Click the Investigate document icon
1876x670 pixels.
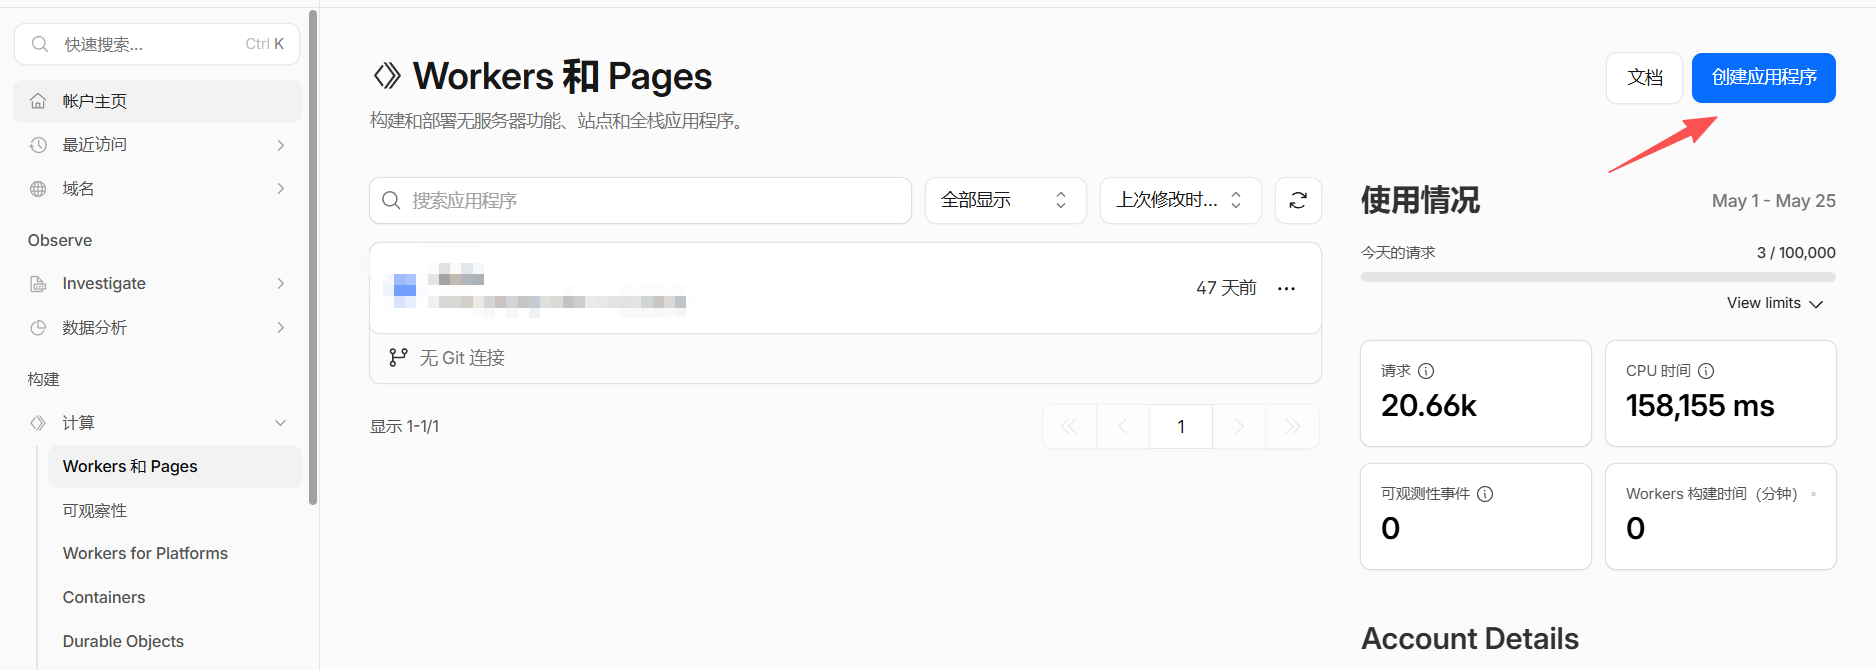[x=38, y=284]
